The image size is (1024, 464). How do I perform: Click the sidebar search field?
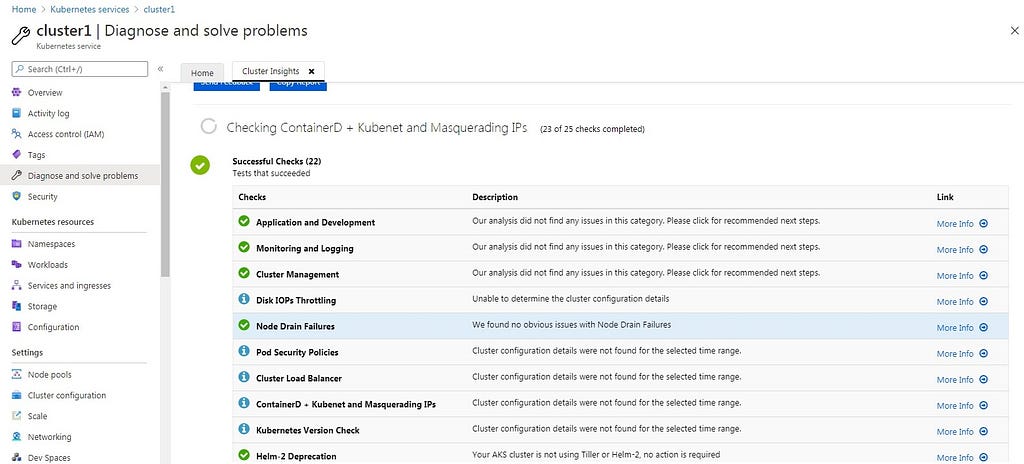point(80,69)
